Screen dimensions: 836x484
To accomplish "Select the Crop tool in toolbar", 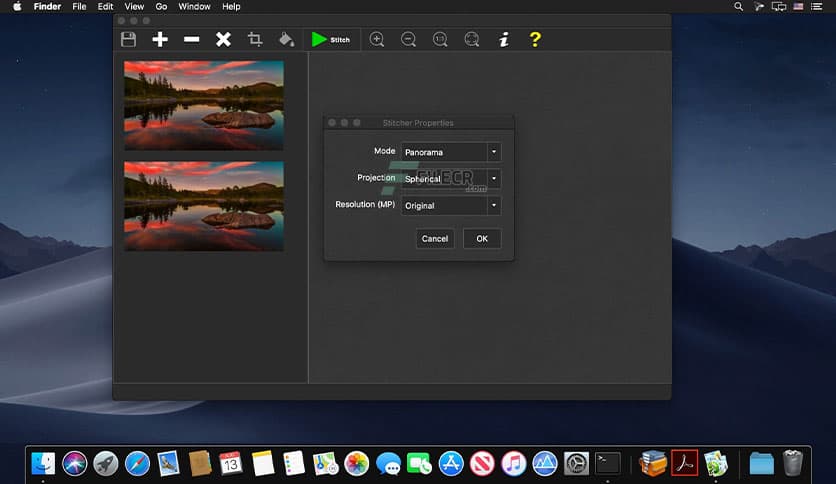I will click(x=255, y=39).
